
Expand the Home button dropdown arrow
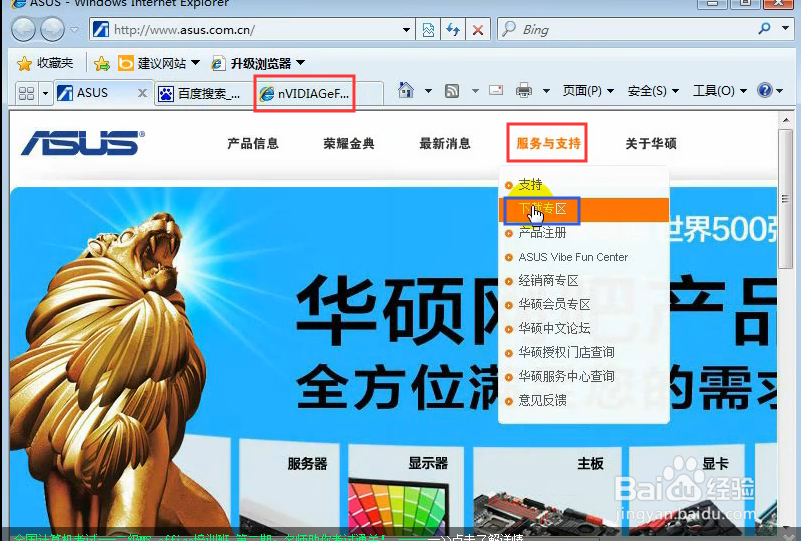pyautogui.click(x=429, y=91)
